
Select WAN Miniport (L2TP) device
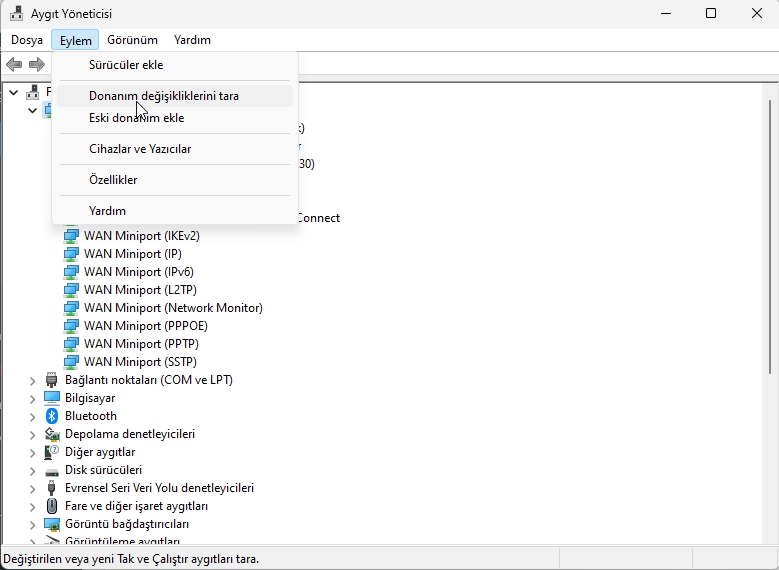pos(140,290)
